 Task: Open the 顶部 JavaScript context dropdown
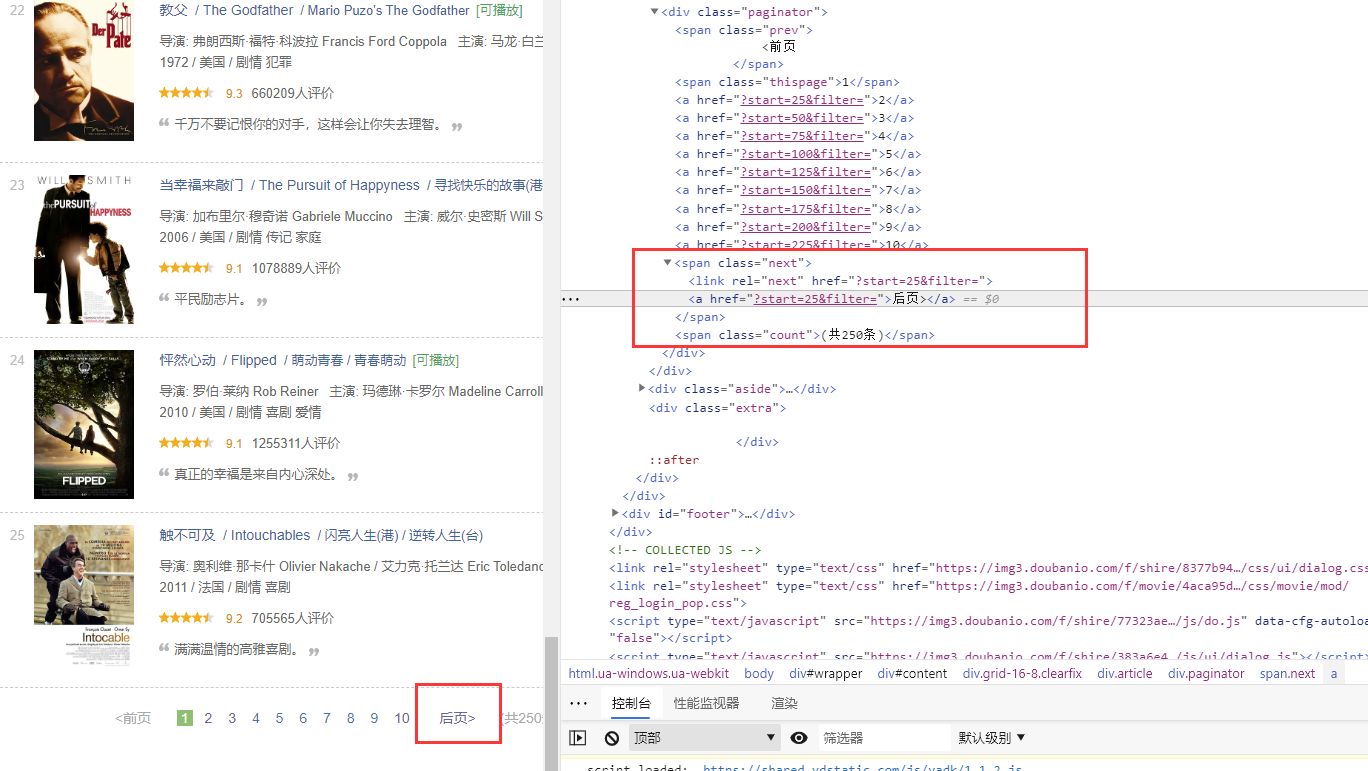tap(704, 738)
